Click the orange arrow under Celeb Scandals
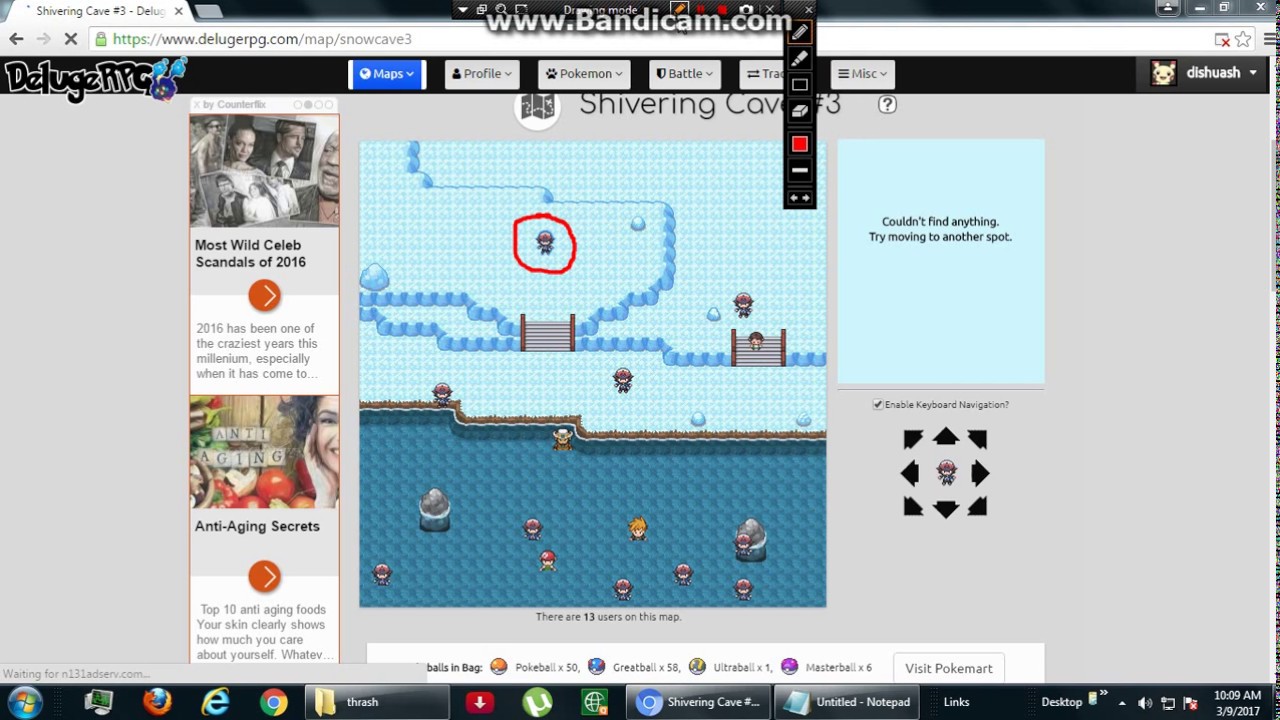The width and height of the screenshot is (1280, 720). pos(265,295)
